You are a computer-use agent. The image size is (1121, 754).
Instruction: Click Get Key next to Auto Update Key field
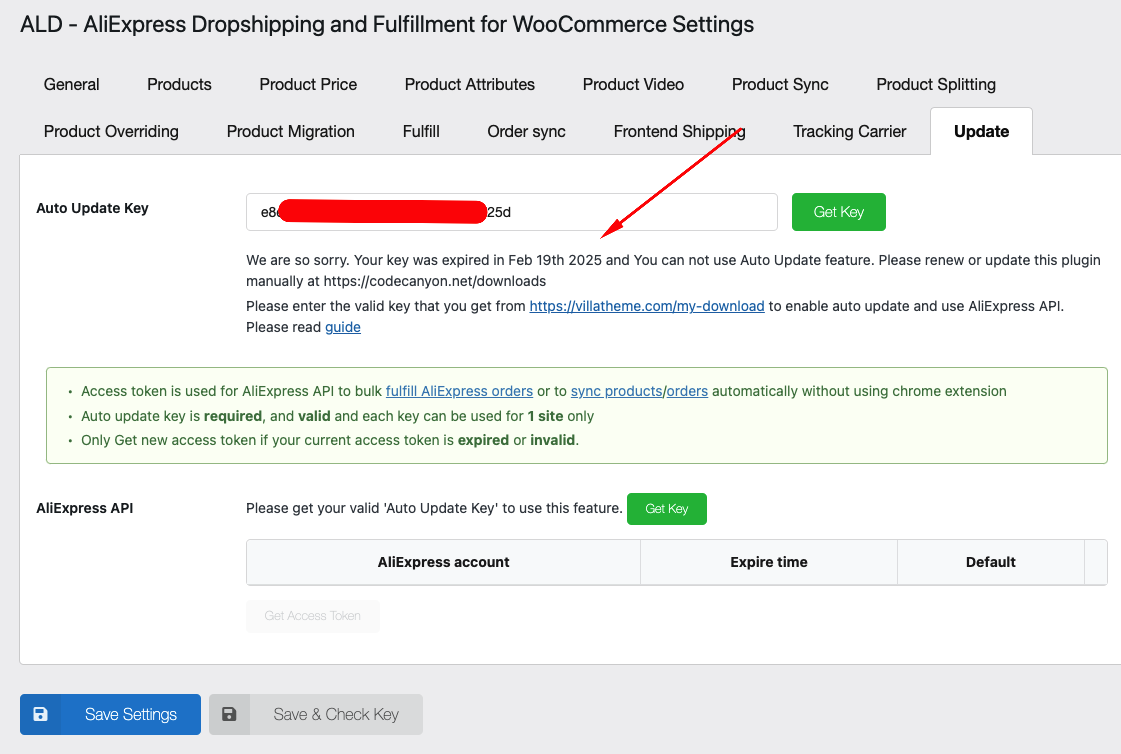point(839,212)
